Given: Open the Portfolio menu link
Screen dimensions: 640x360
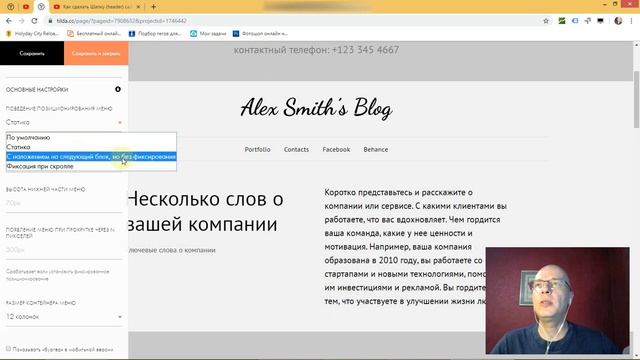Looking at the screenshot, I should click(x=258, y=149).
